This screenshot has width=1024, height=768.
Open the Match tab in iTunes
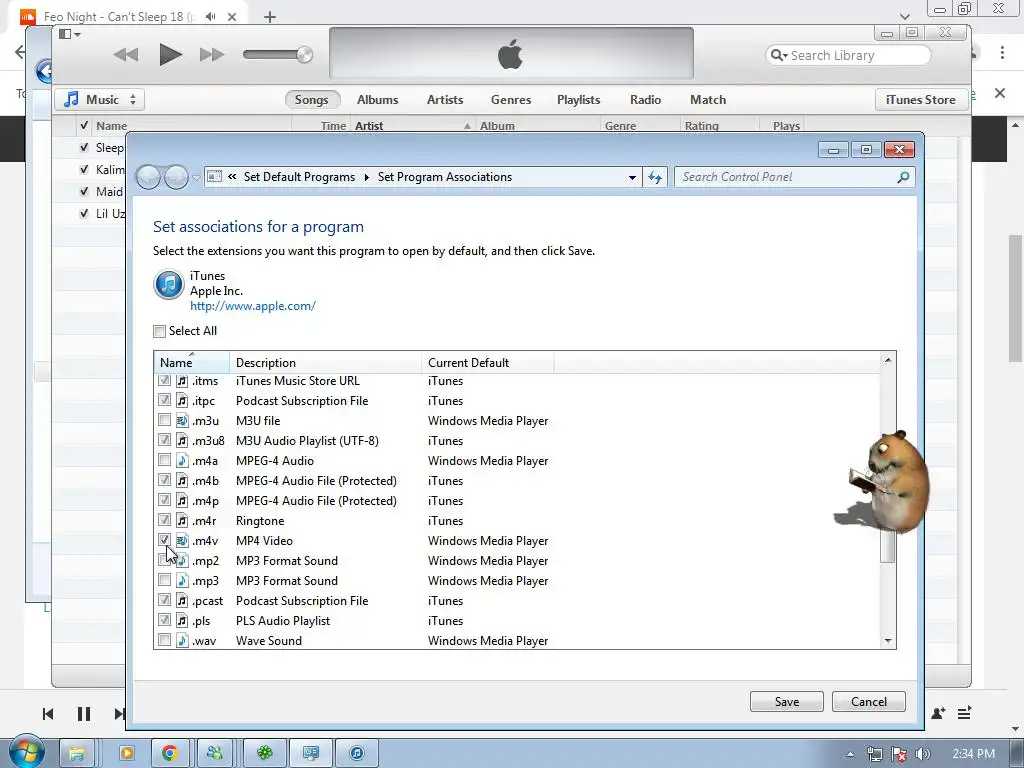[708, 100]
